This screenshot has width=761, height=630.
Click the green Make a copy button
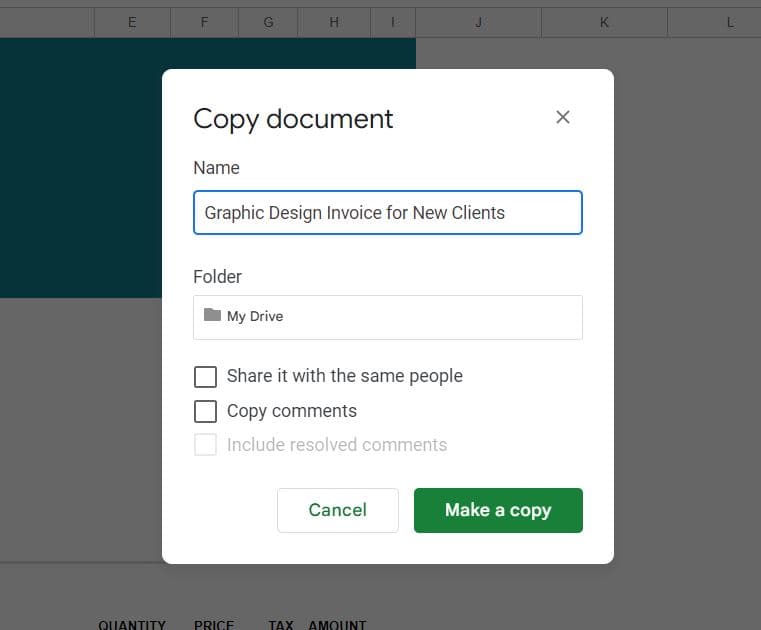pyautogui.click(x=497, y=510)
